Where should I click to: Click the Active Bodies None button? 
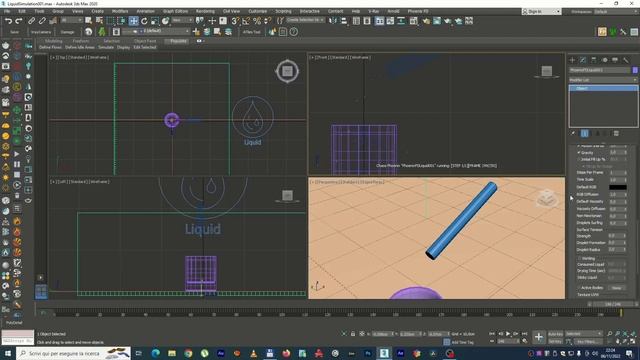coord(616,288)
